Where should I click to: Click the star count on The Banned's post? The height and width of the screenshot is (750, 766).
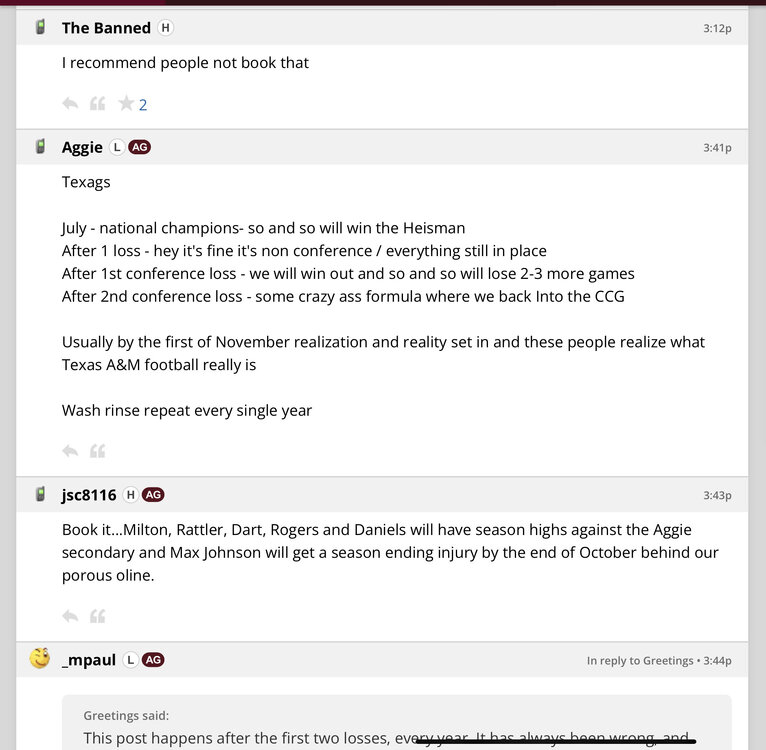(x=143, y=104)
